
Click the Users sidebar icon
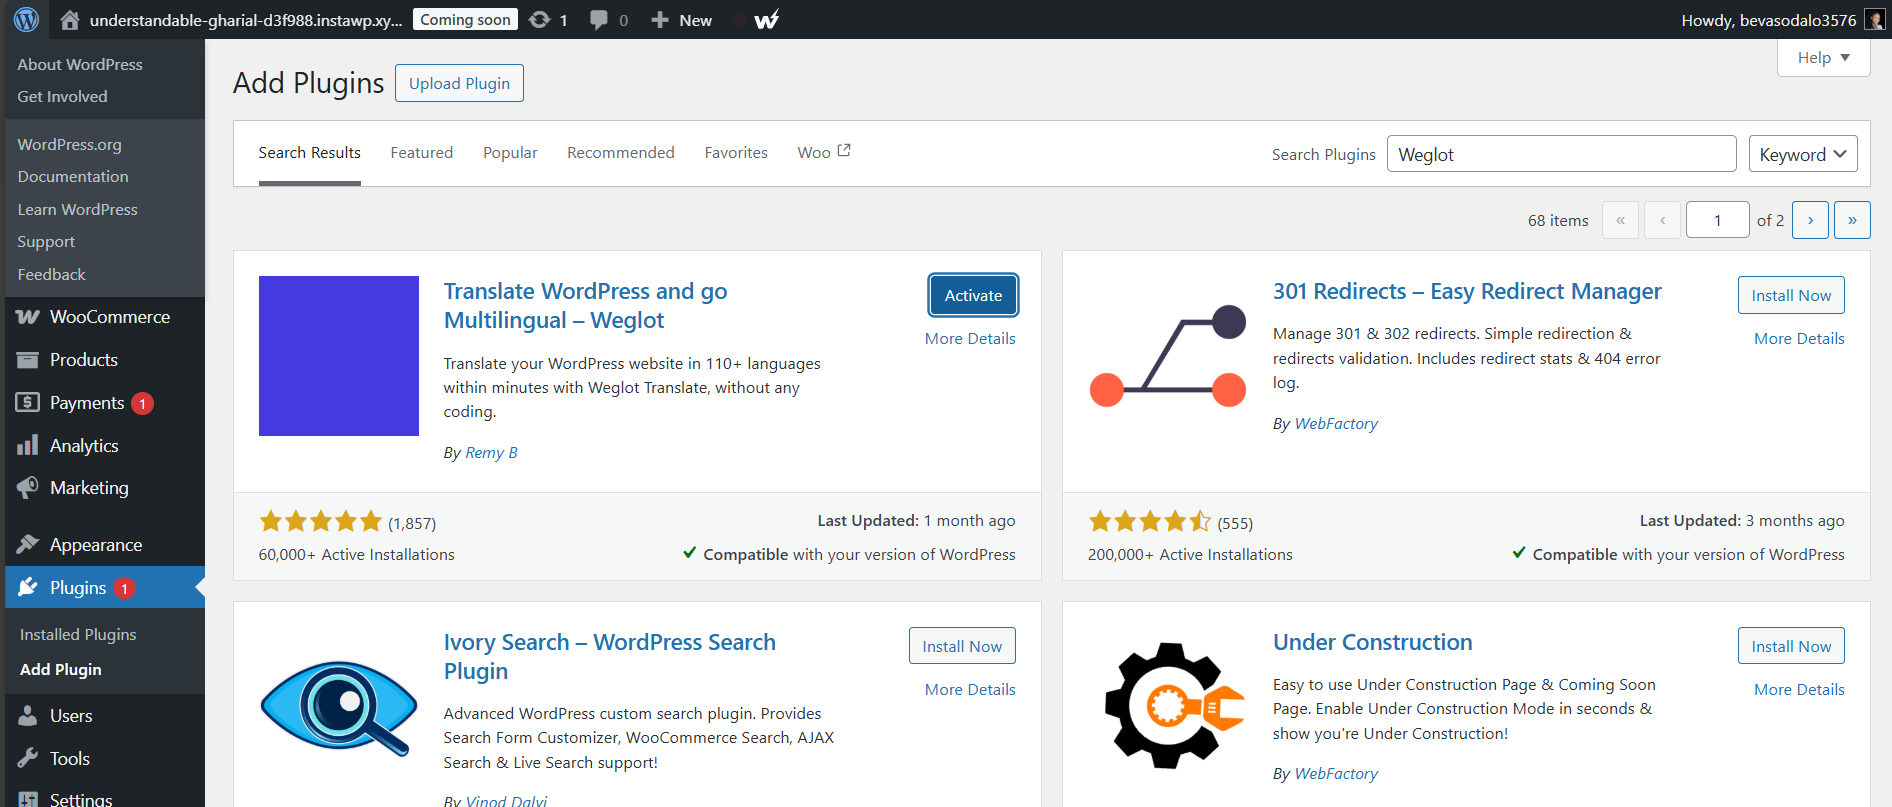point(28,716)
